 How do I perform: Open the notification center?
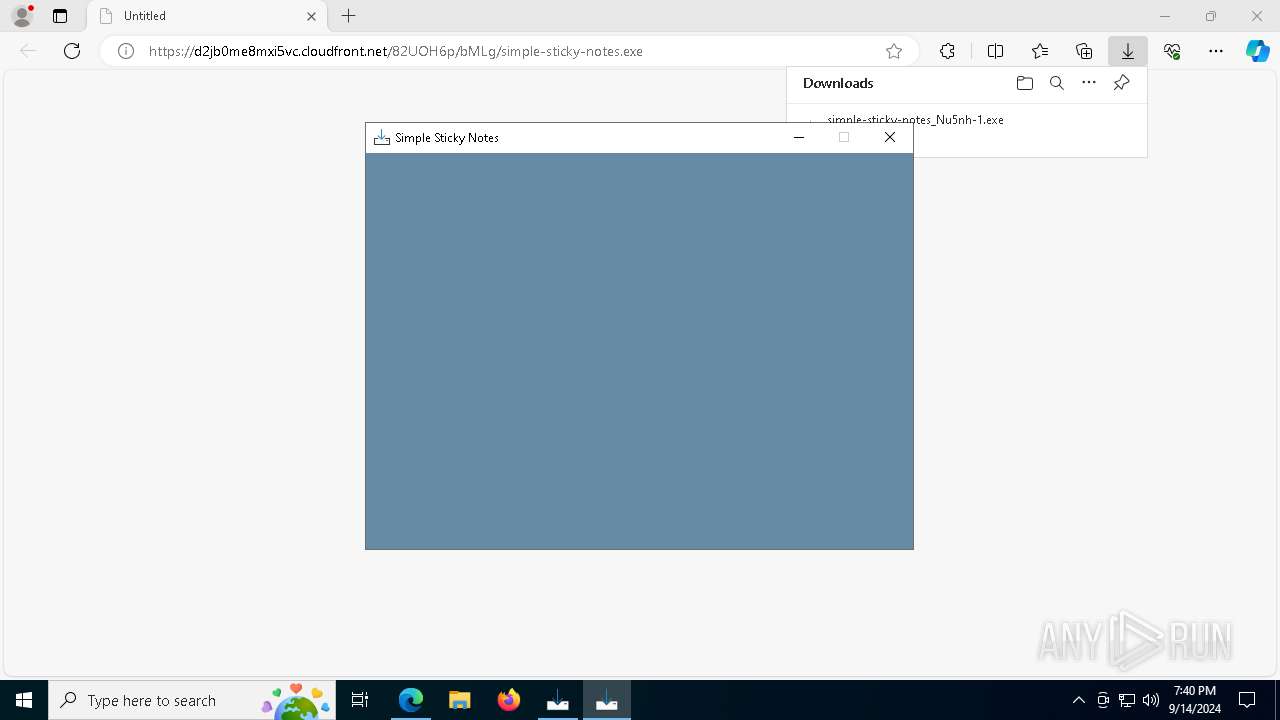tap(1247, 700)
